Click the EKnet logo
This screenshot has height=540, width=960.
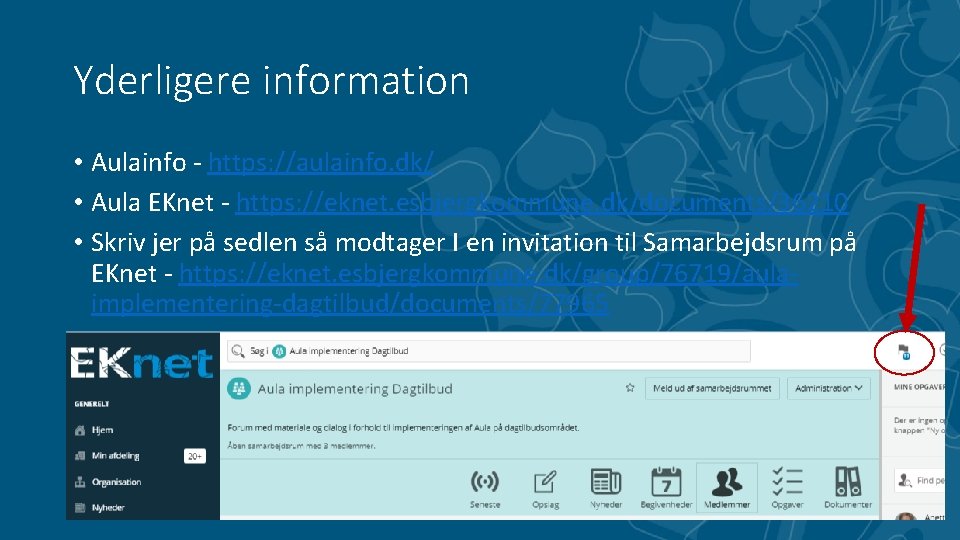[141, 362]
